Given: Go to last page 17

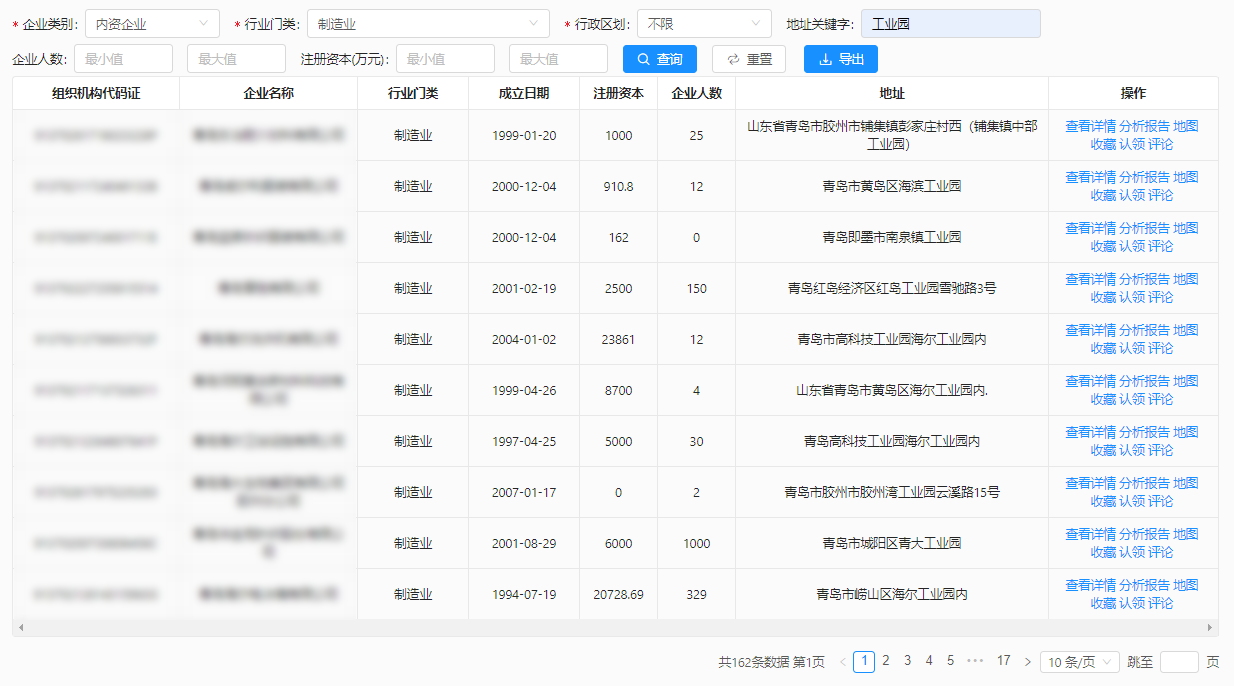Looking at the screenshot, I should pyautogui.click(x=1004, y=661).
